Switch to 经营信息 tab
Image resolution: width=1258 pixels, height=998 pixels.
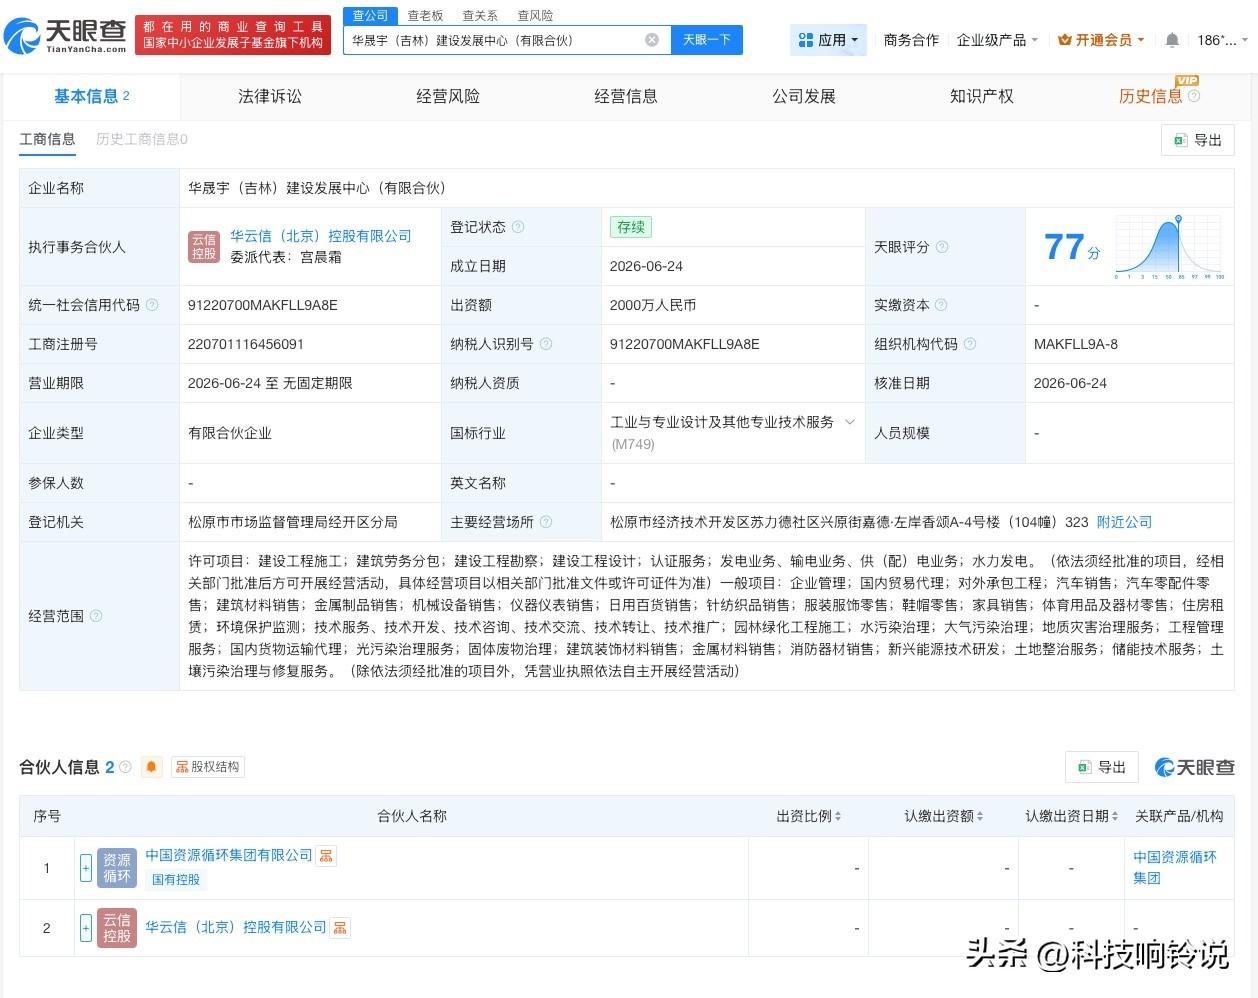[626, 96]
